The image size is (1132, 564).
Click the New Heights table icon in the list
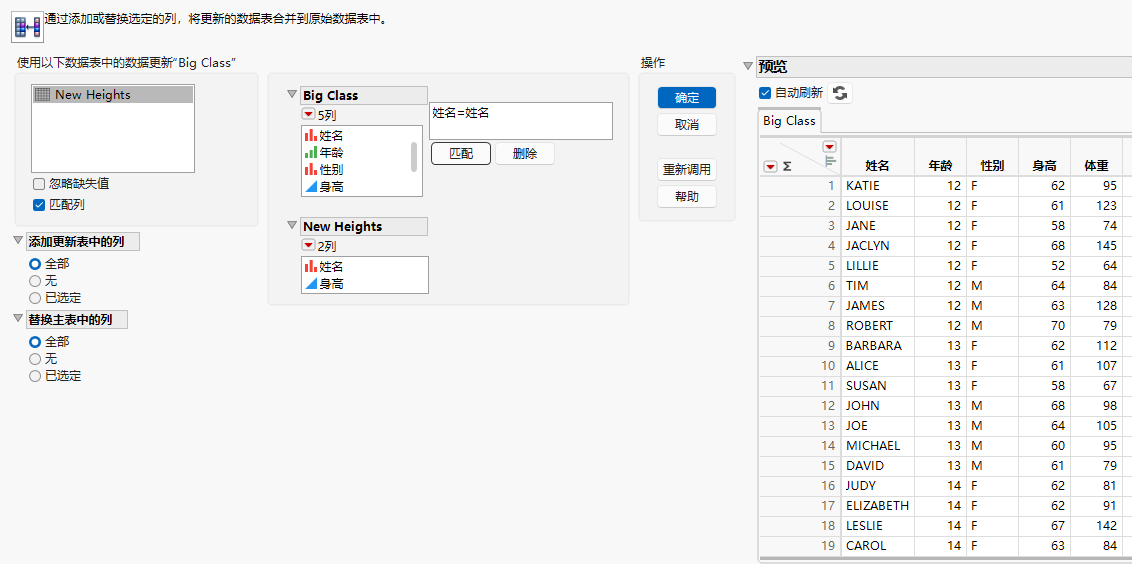coord(43,95)
